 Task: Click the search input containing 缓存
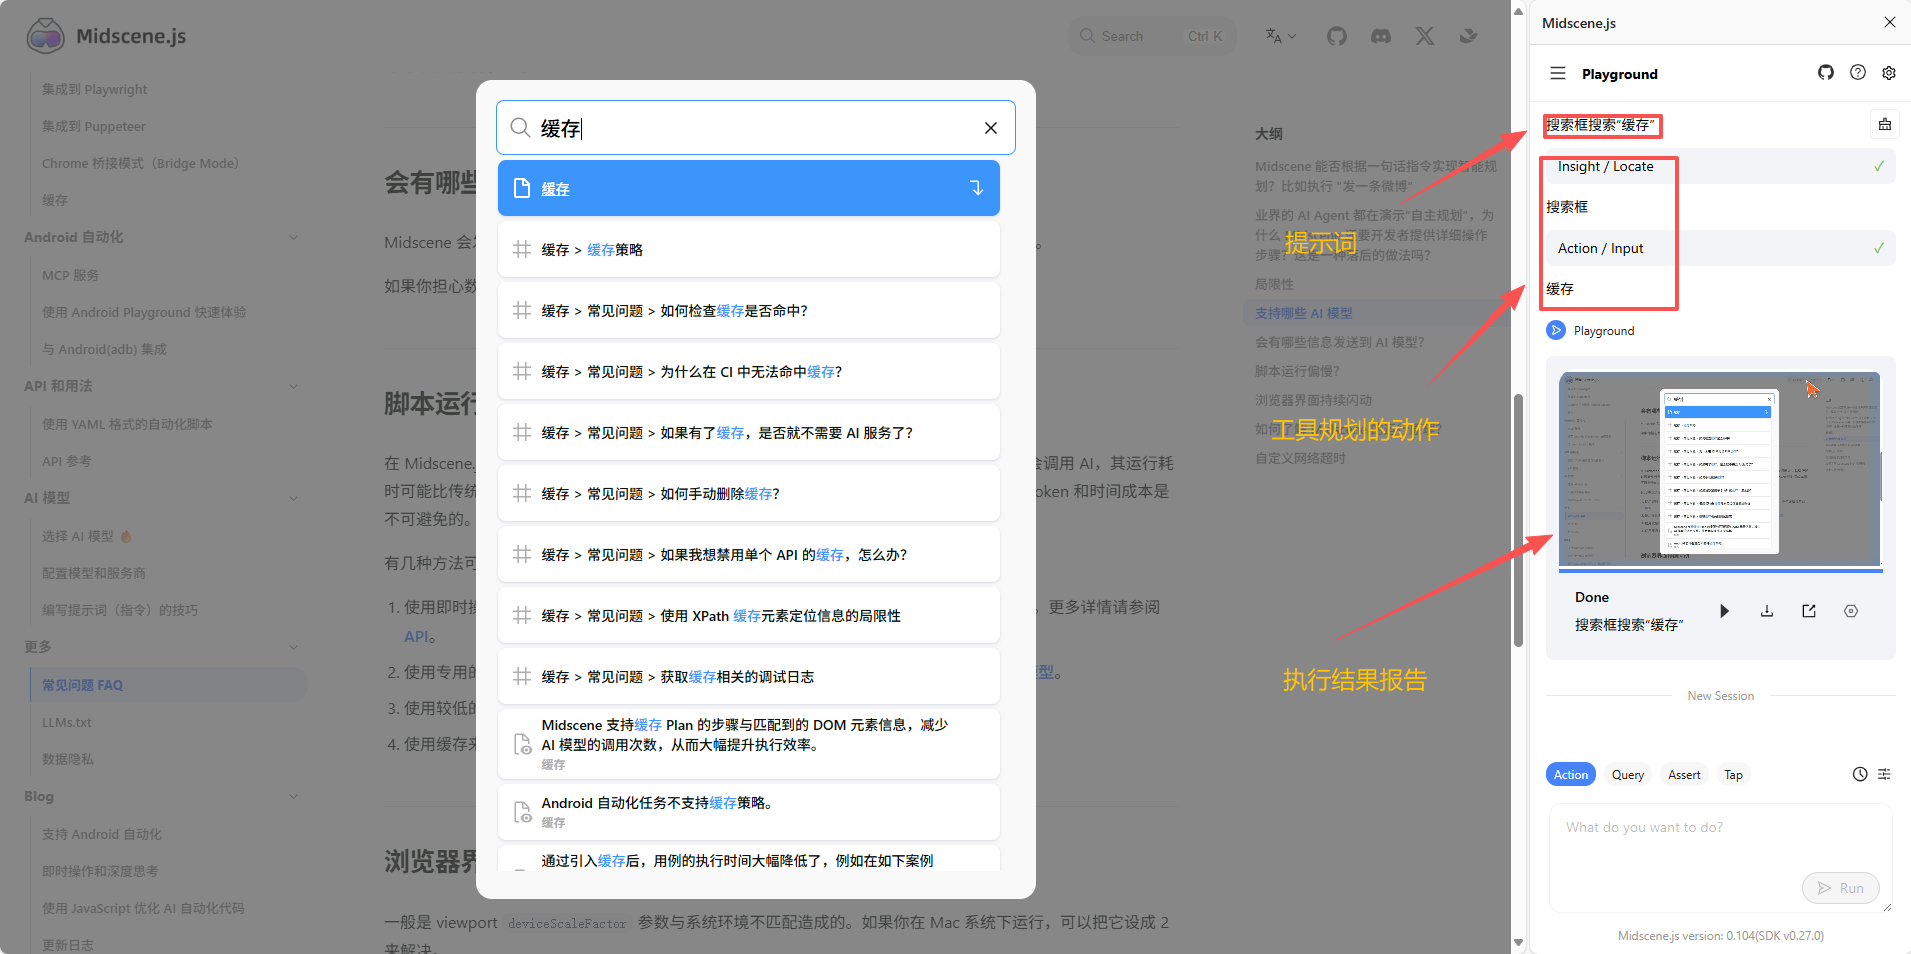[x=755, y=128]
